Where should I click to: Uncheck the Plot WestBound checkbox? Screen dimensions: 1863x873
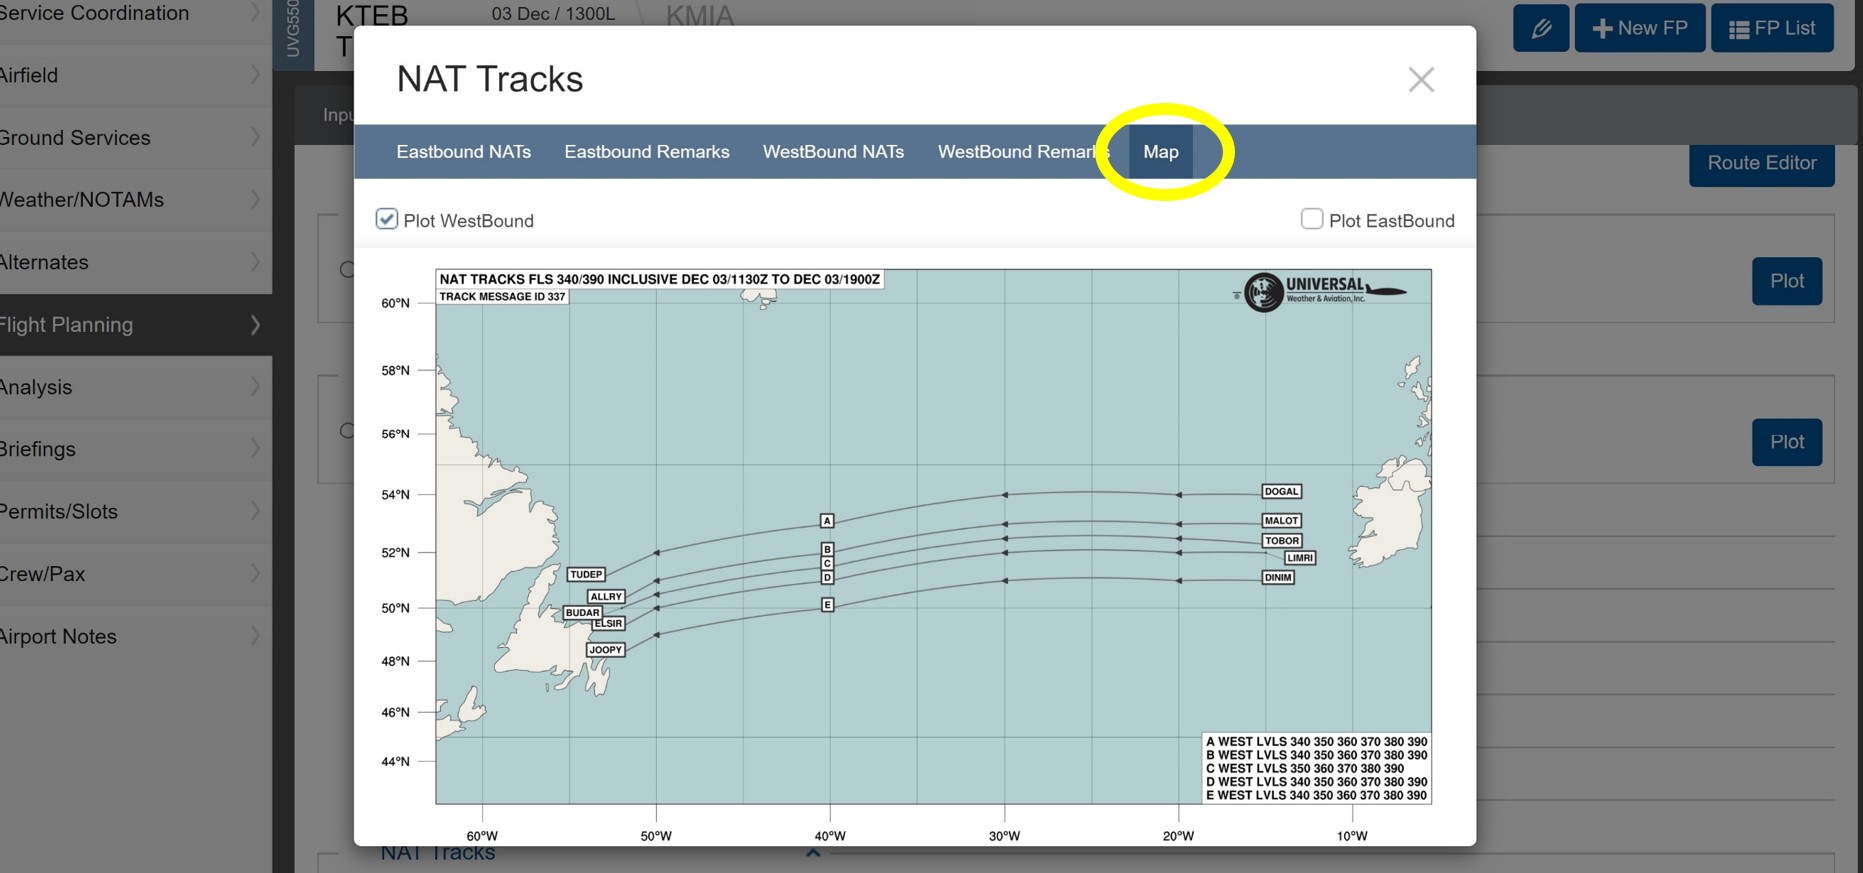(x=387, y=219)
